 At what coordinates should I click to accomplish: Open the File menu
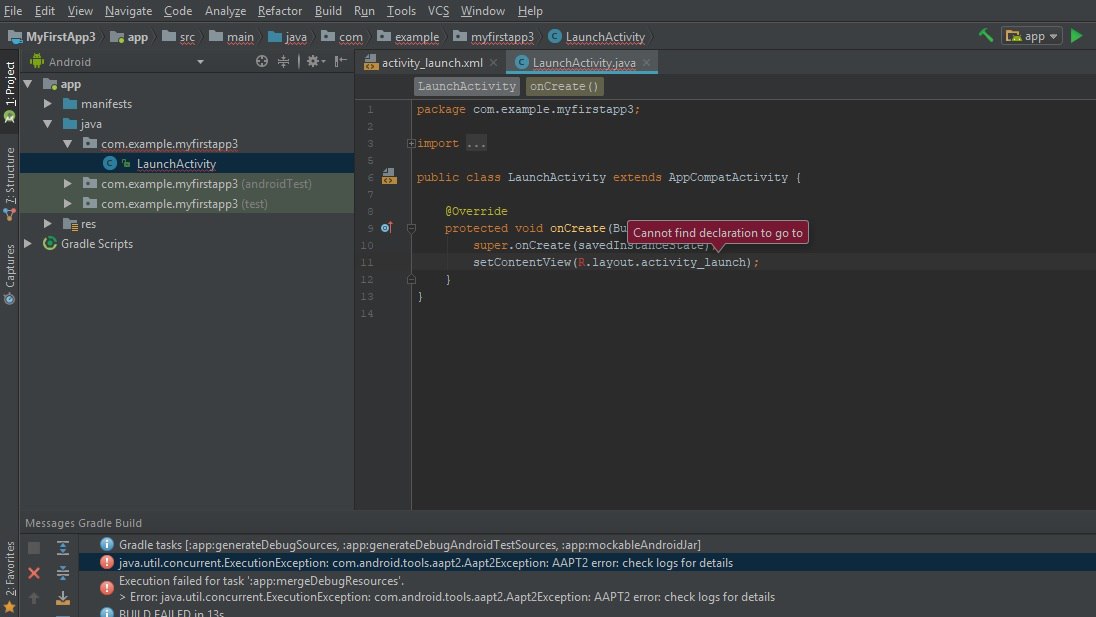tap(13, 10)
